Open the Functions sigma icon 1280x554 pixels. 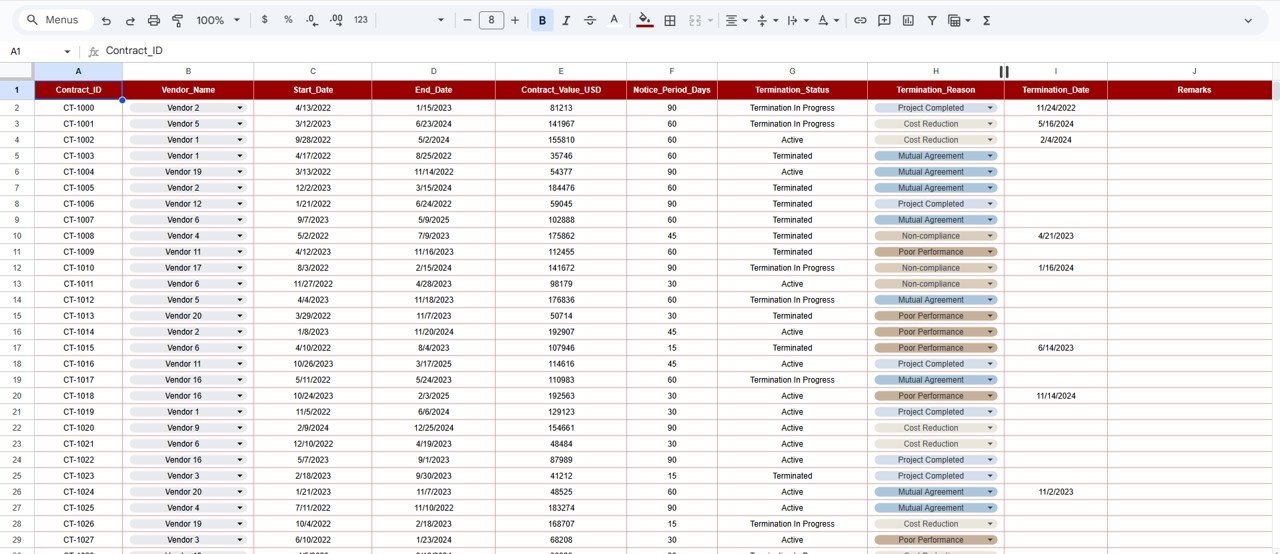pyautogui.click(x=987, y=20)
